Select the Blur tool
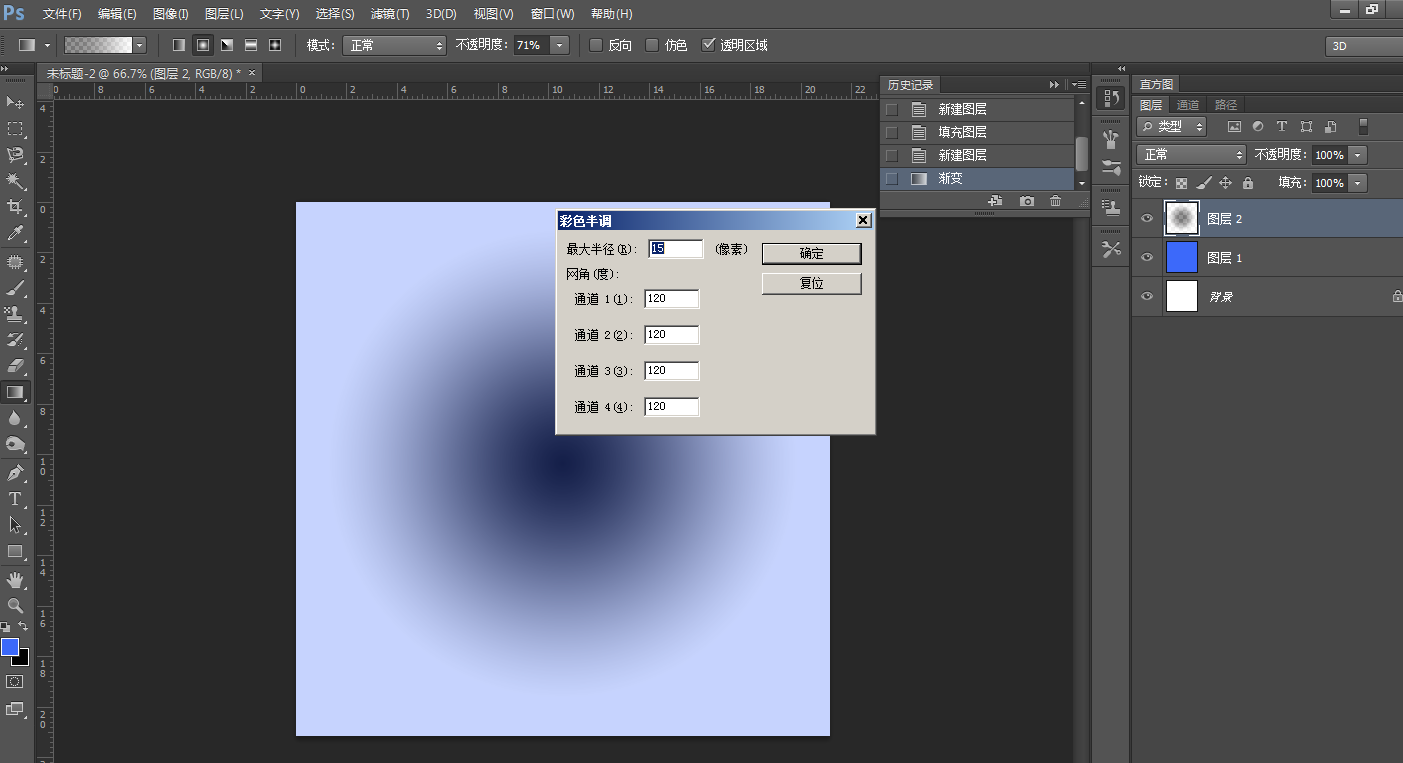Screen dimensions: 1403x763 point(15,418)
